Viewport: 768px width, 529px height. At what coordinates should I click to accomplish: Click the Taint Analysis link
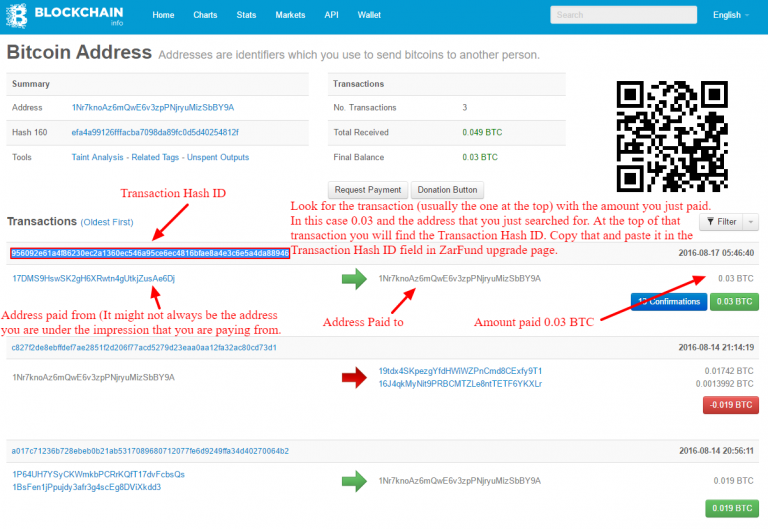pos(102,157)
